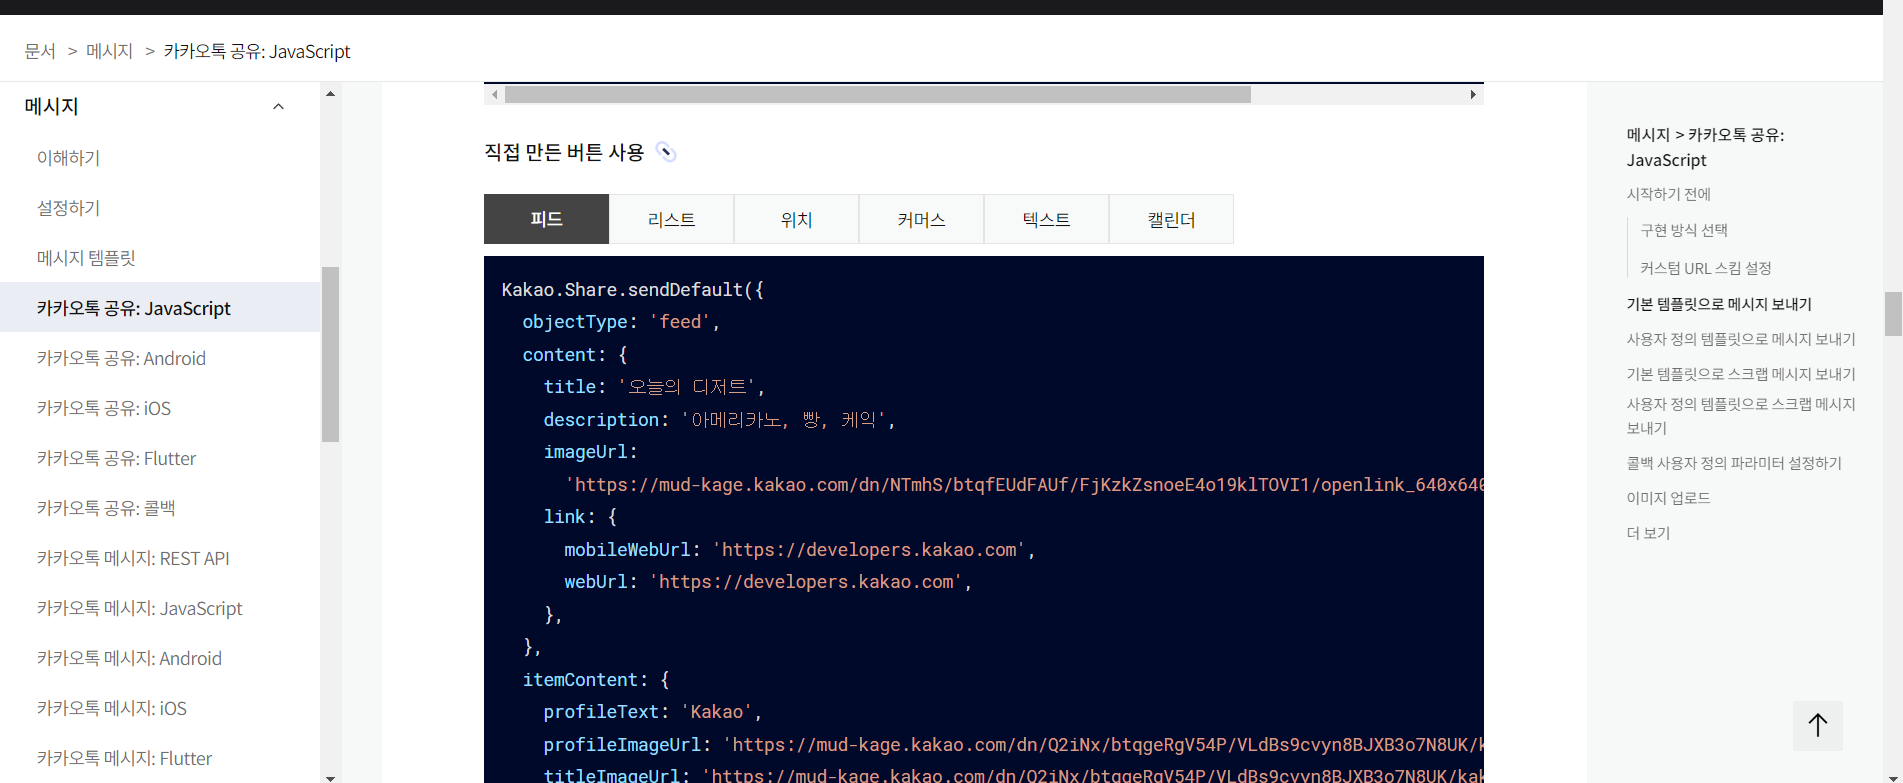This screenshot has height=783, width=1903.
Task: Click sidebar scroll up arrow
Action: click(x=330, y=93)
